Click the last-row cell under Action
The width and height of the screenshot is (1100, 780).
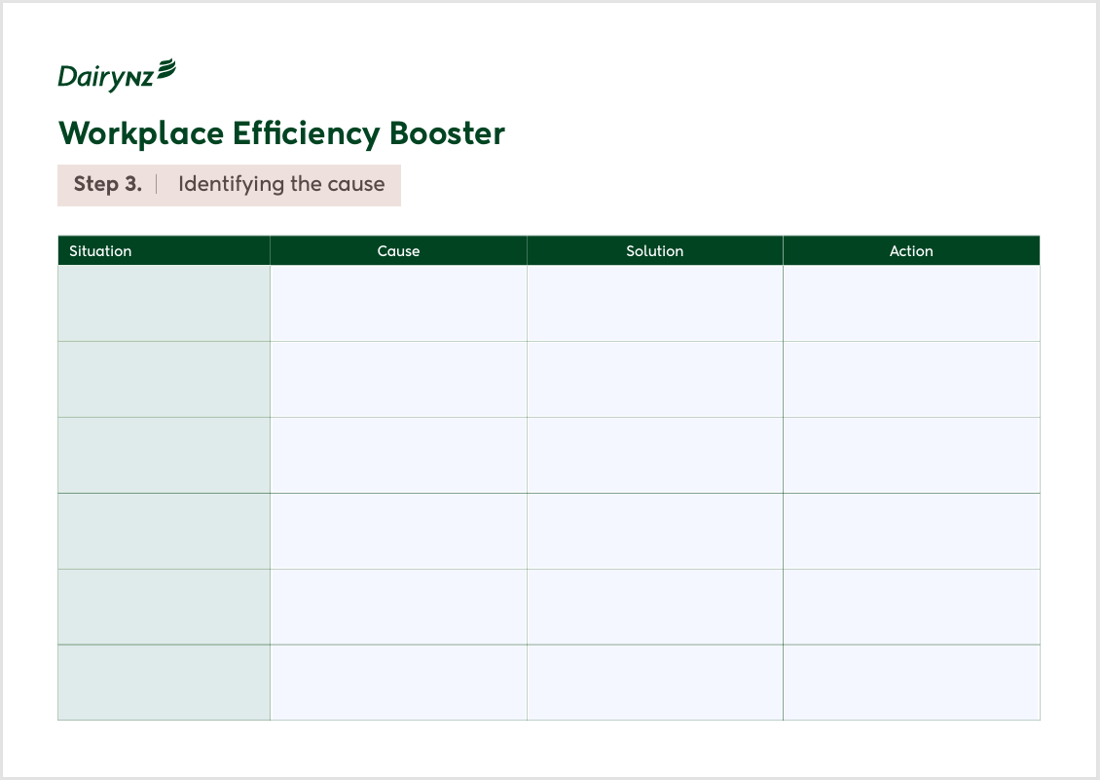click(911, 682)
